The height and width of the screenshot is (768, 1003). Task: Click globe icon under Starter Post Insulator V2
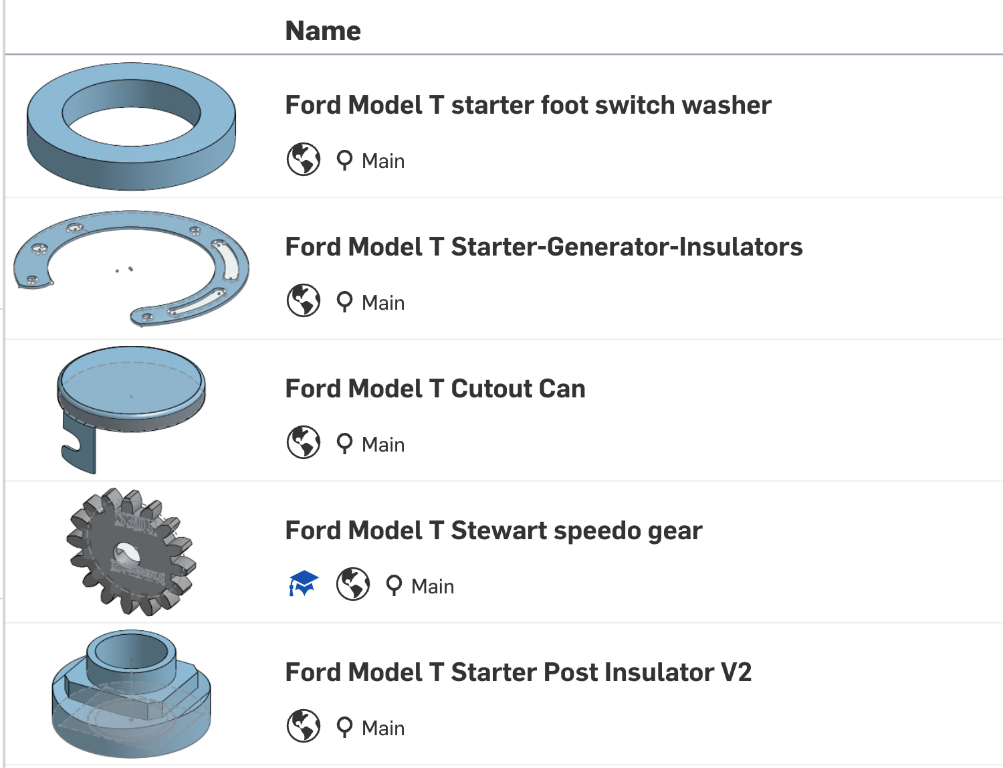(x=303, y=728)
